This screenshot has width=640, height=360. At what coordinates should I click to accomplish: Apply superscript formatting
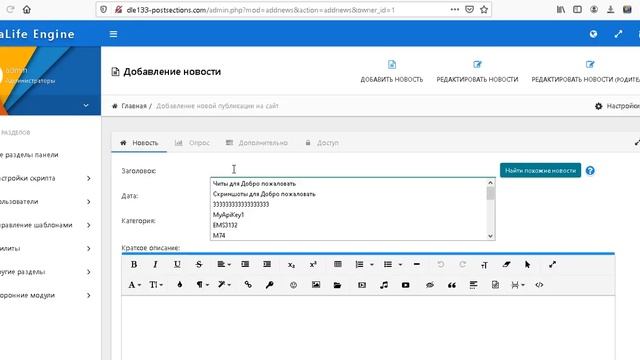point(313,264)
